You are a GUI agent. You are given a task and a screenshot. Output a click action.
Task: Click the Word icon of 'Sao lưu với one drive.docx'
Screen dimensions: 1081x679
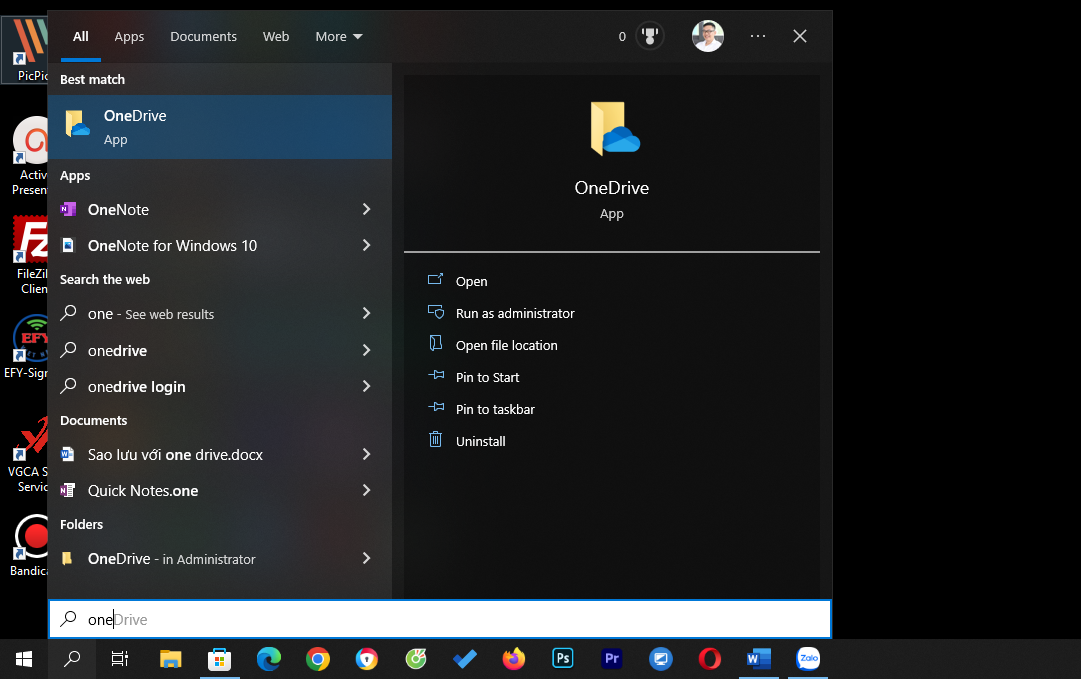68,454
